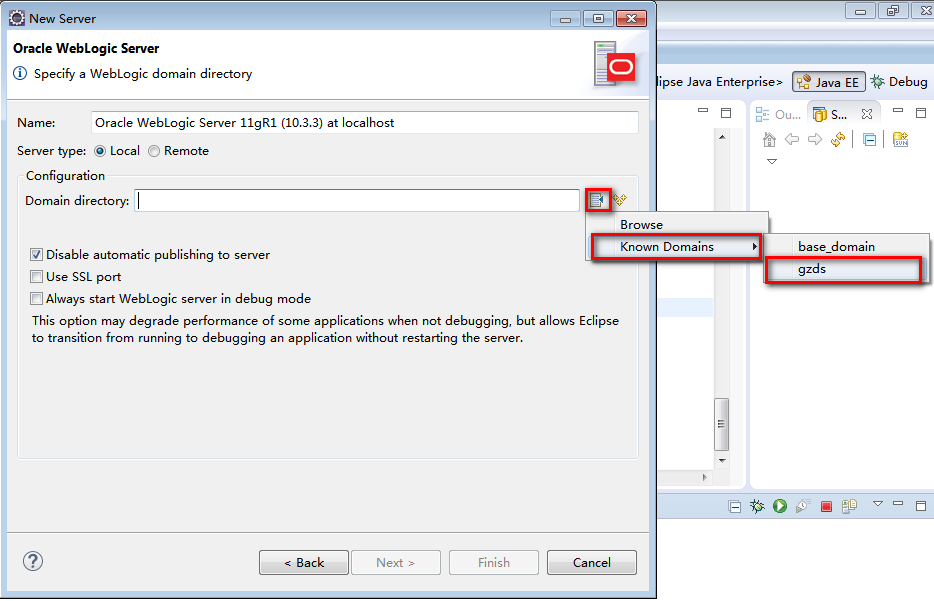This screenshot has height=601, width=934.
Task: Start the server with green play icon
Action: [780, 506]
